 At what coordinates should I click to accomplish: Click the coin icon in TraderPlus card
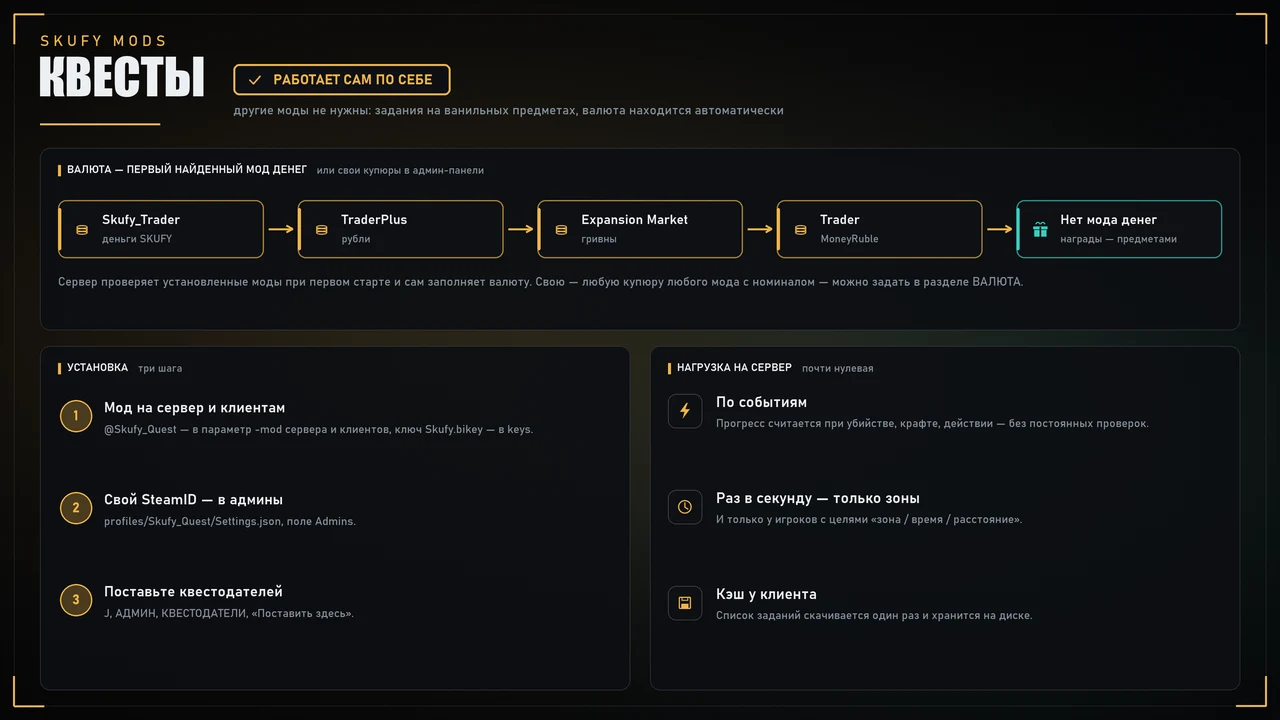pos(321,230)
